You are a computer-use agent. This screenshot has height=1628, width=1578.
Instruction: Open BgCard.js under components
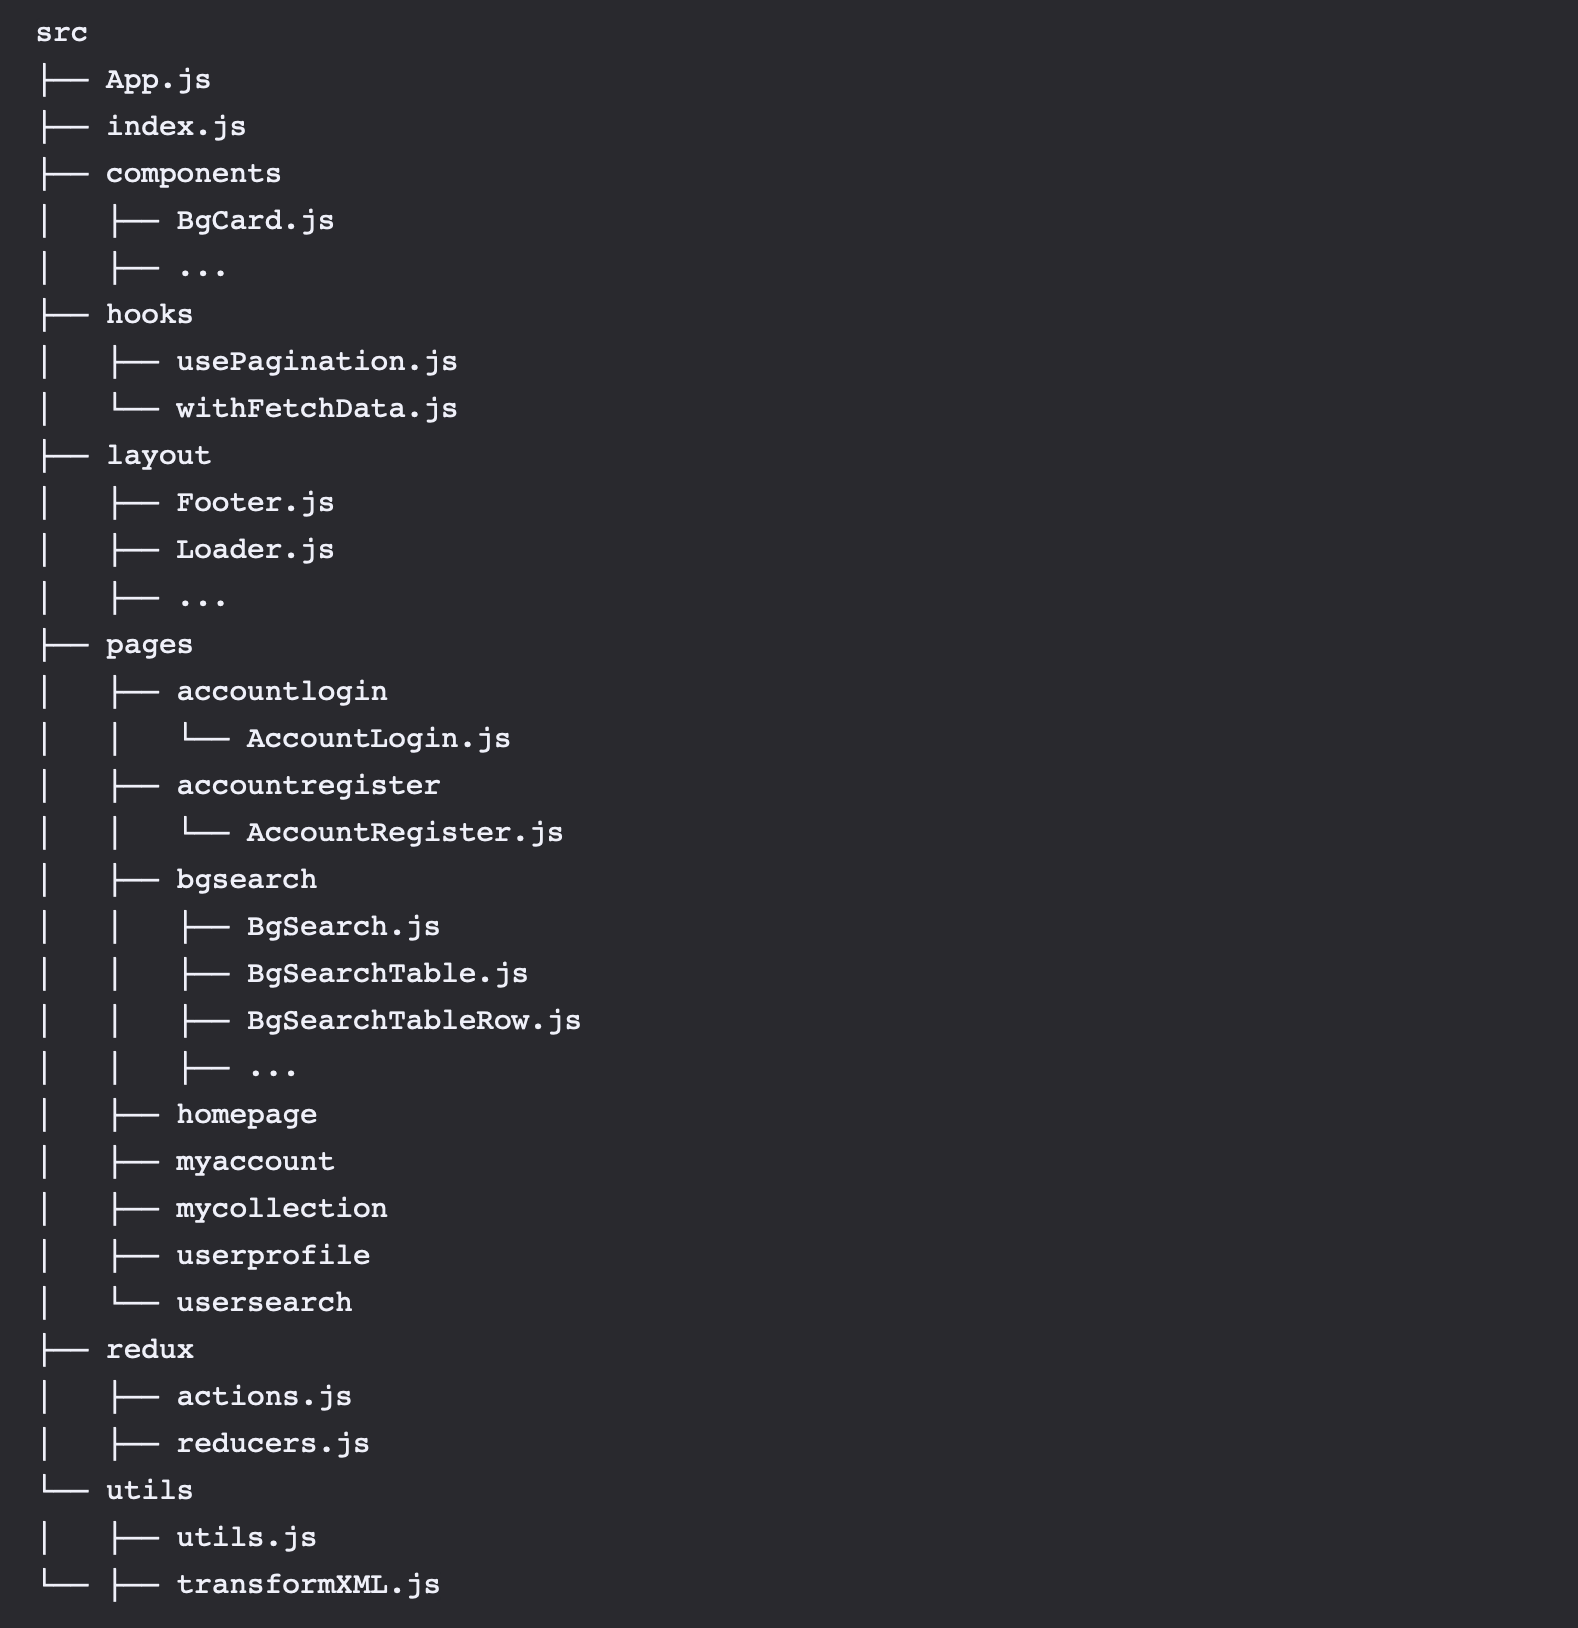255,221
